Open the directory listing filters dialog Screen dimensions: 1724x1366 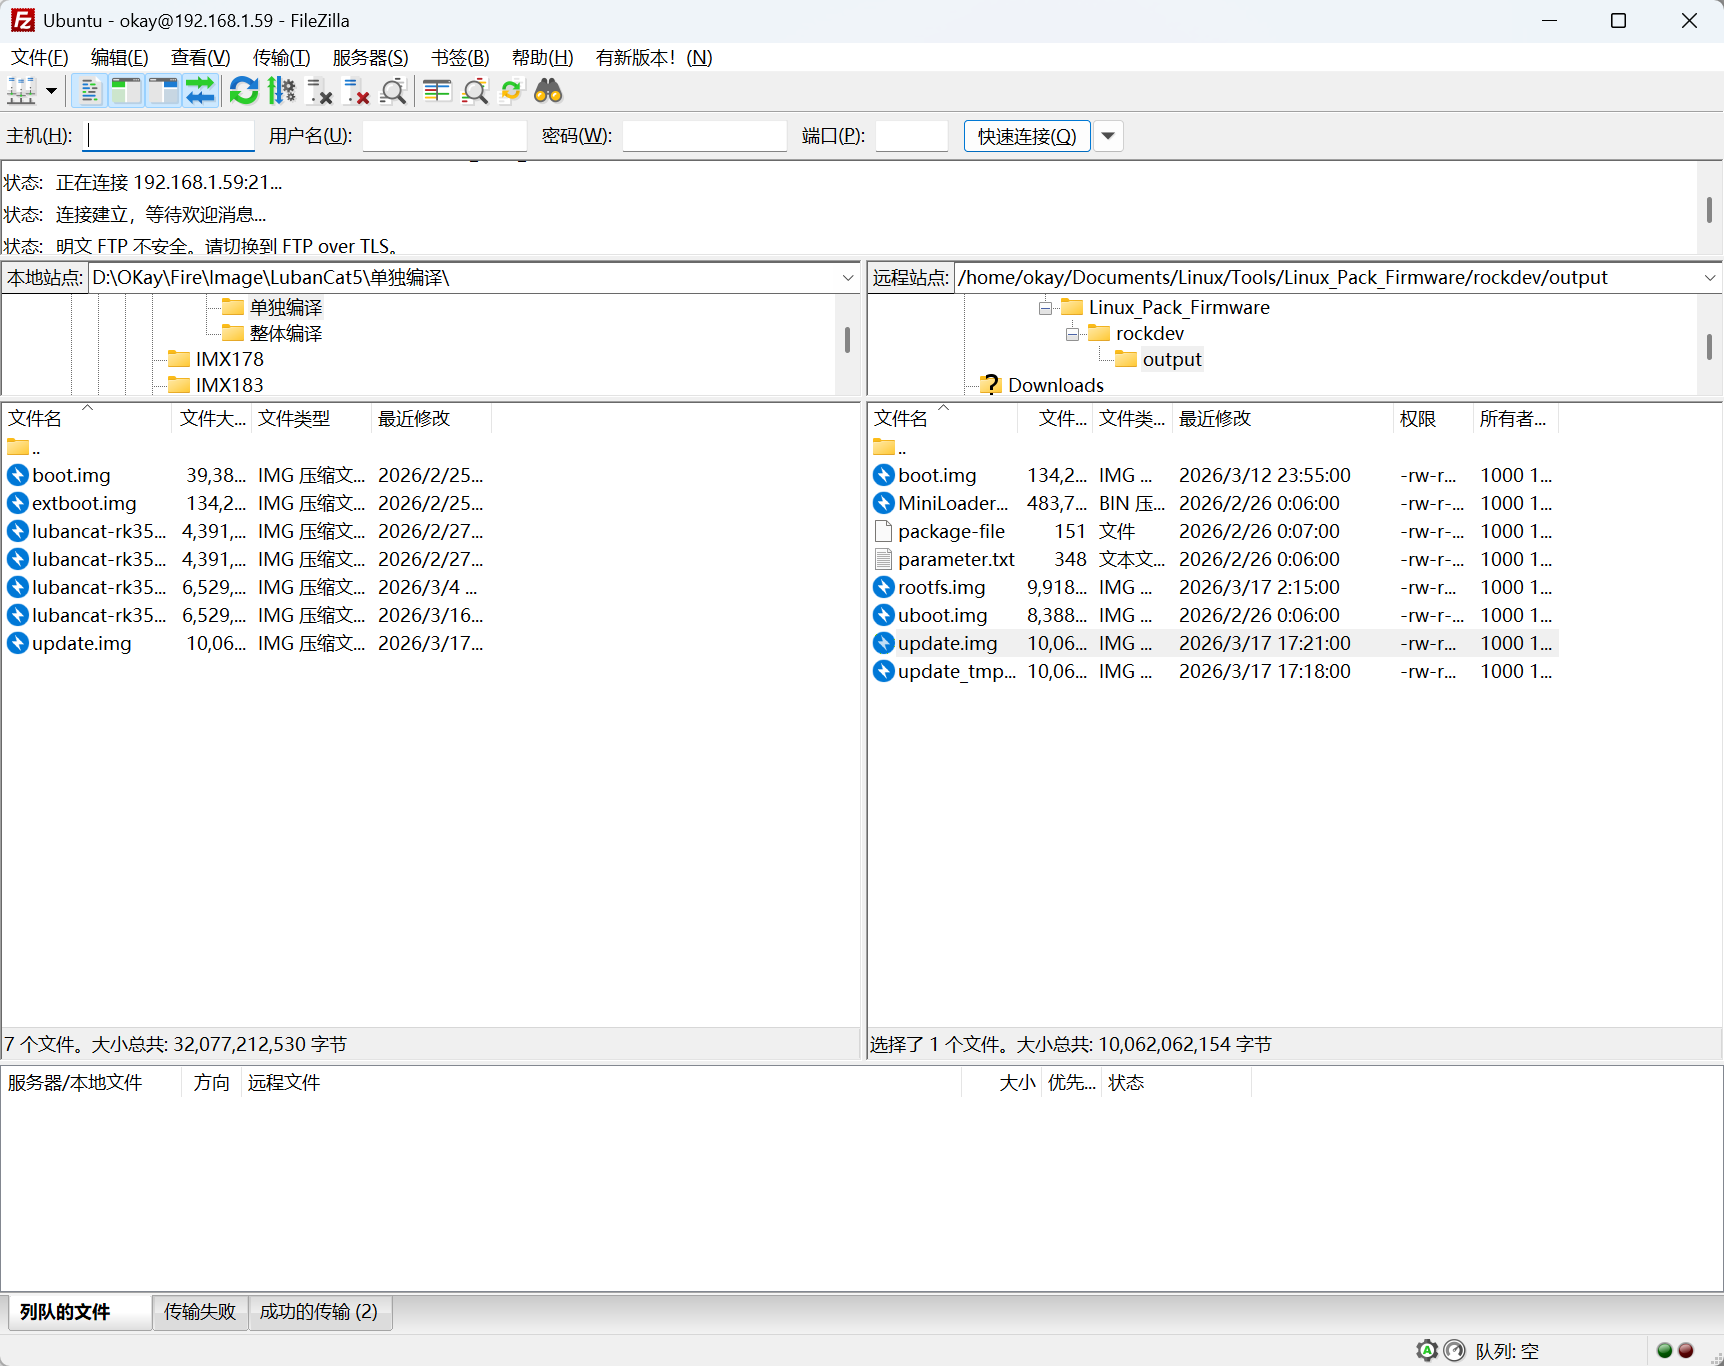[437, 92]
